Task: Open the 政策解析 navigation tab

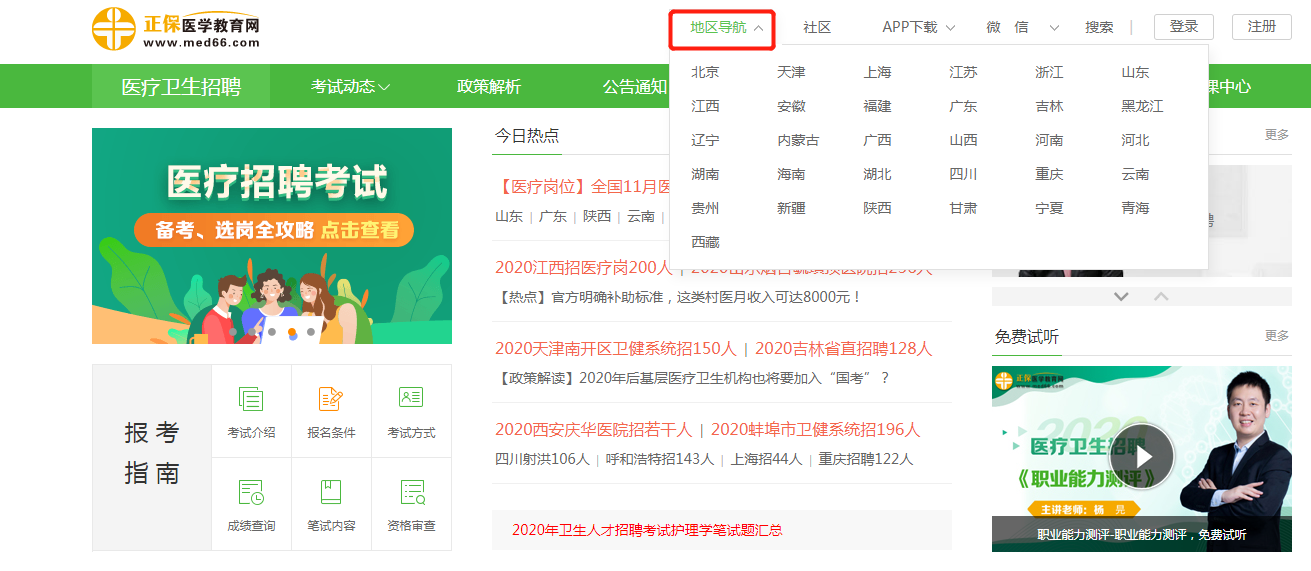Action: point(489,87)
